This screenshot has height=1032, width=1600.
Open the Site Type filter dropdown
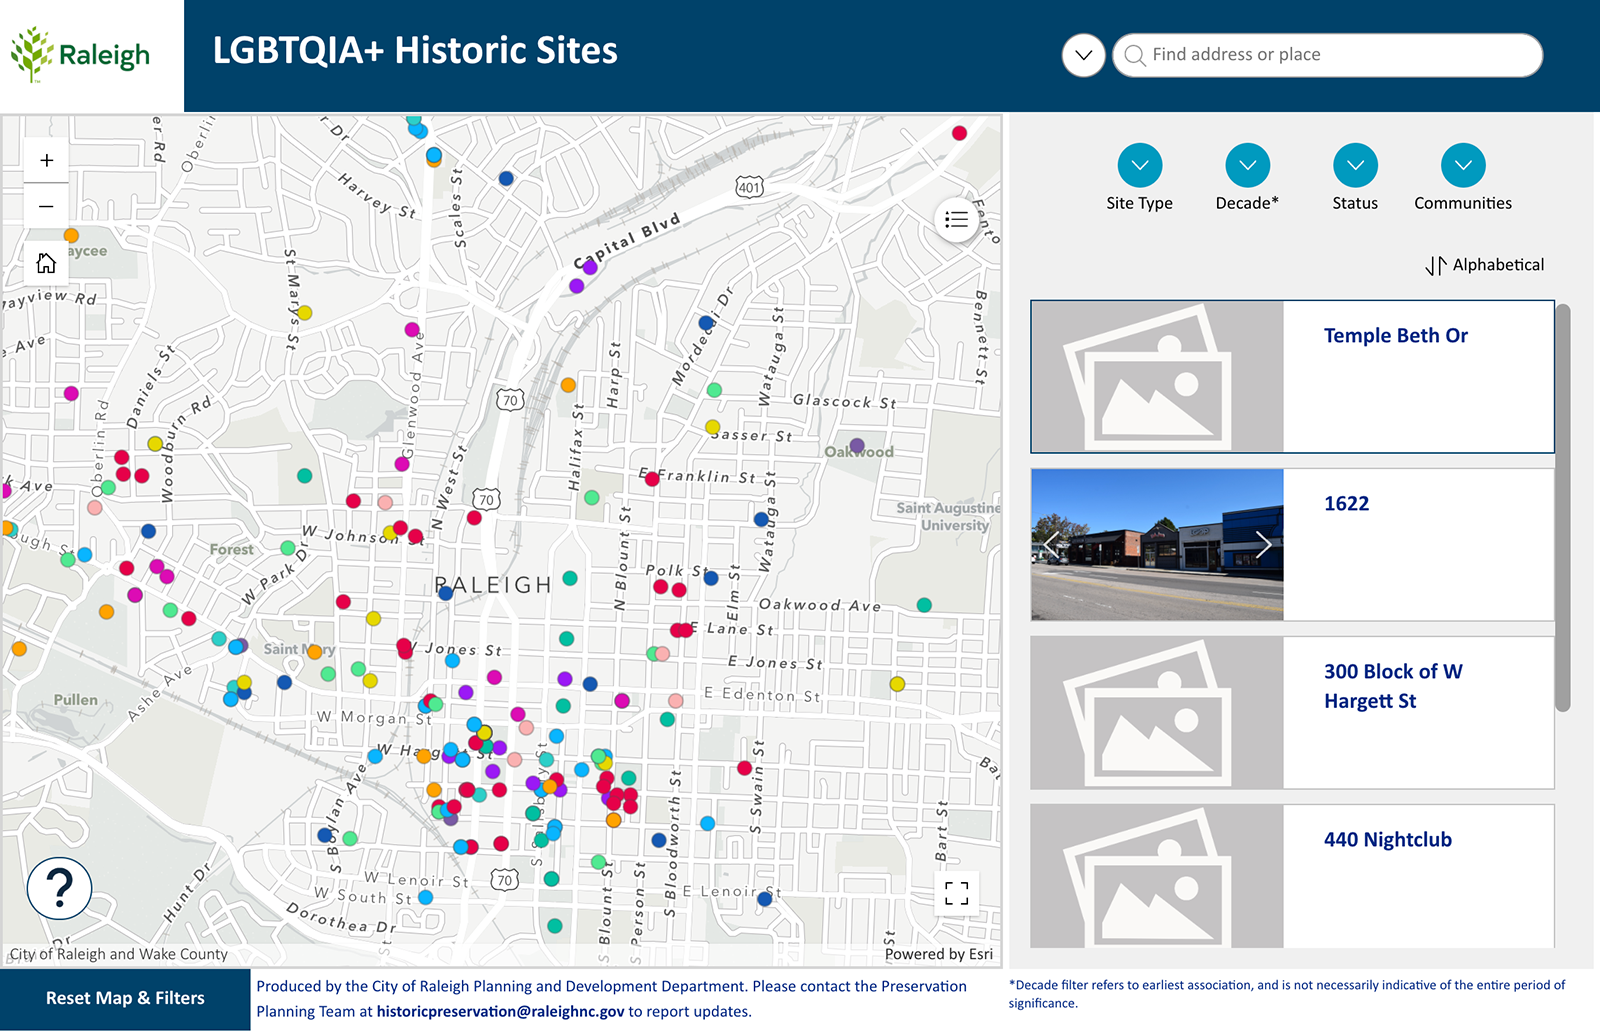click(1139, 165)
